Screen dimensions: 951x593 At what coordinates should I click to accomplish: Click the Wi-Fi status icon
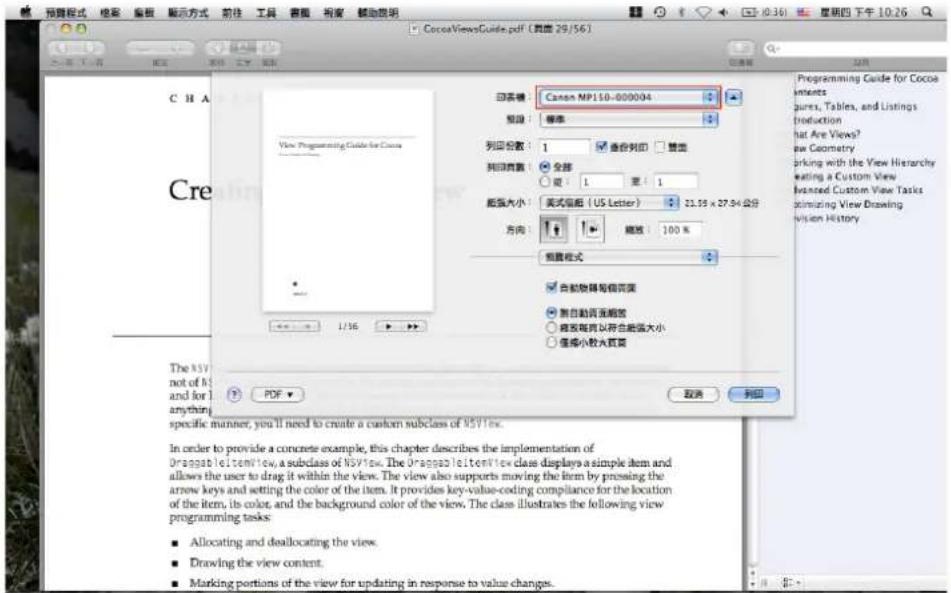click(x=703, y=12)
